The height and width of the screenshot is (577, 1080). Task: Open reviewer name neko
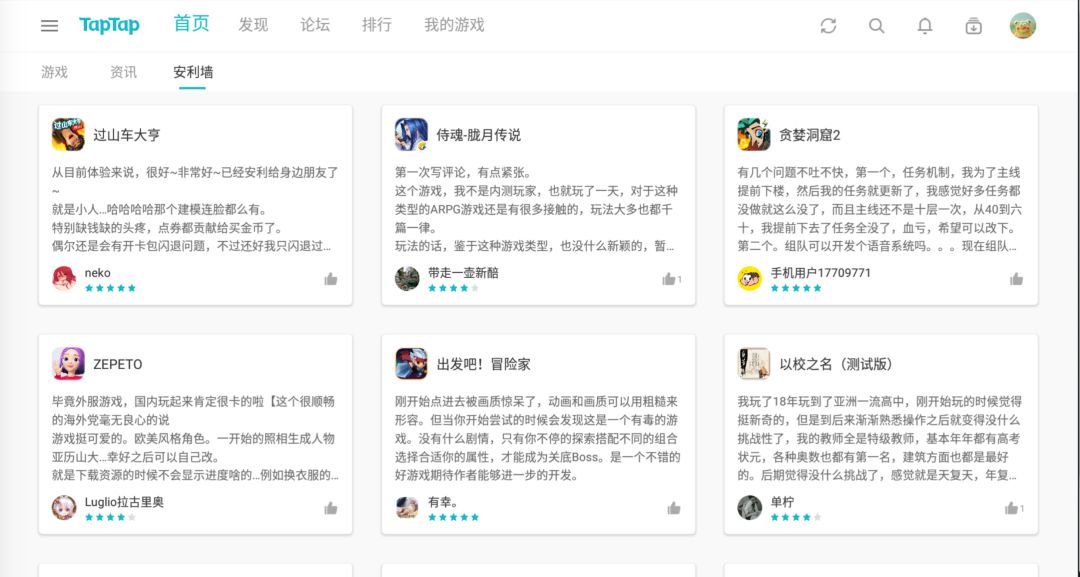coord(98,273)
